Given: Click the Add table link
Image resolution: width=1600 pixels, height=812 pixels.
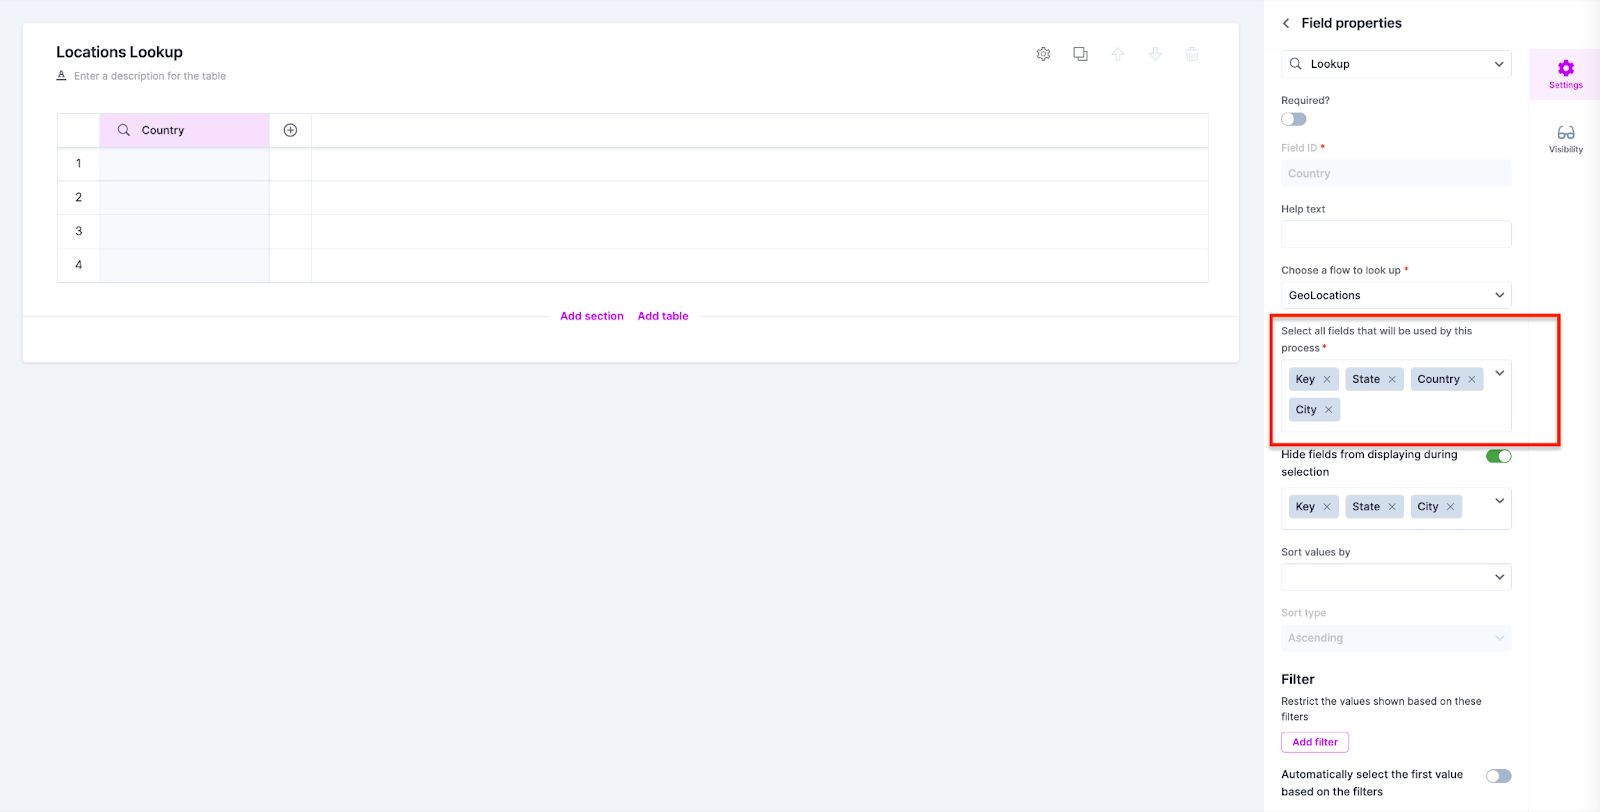Looking at the screenshot, I should tap(663, 316).
